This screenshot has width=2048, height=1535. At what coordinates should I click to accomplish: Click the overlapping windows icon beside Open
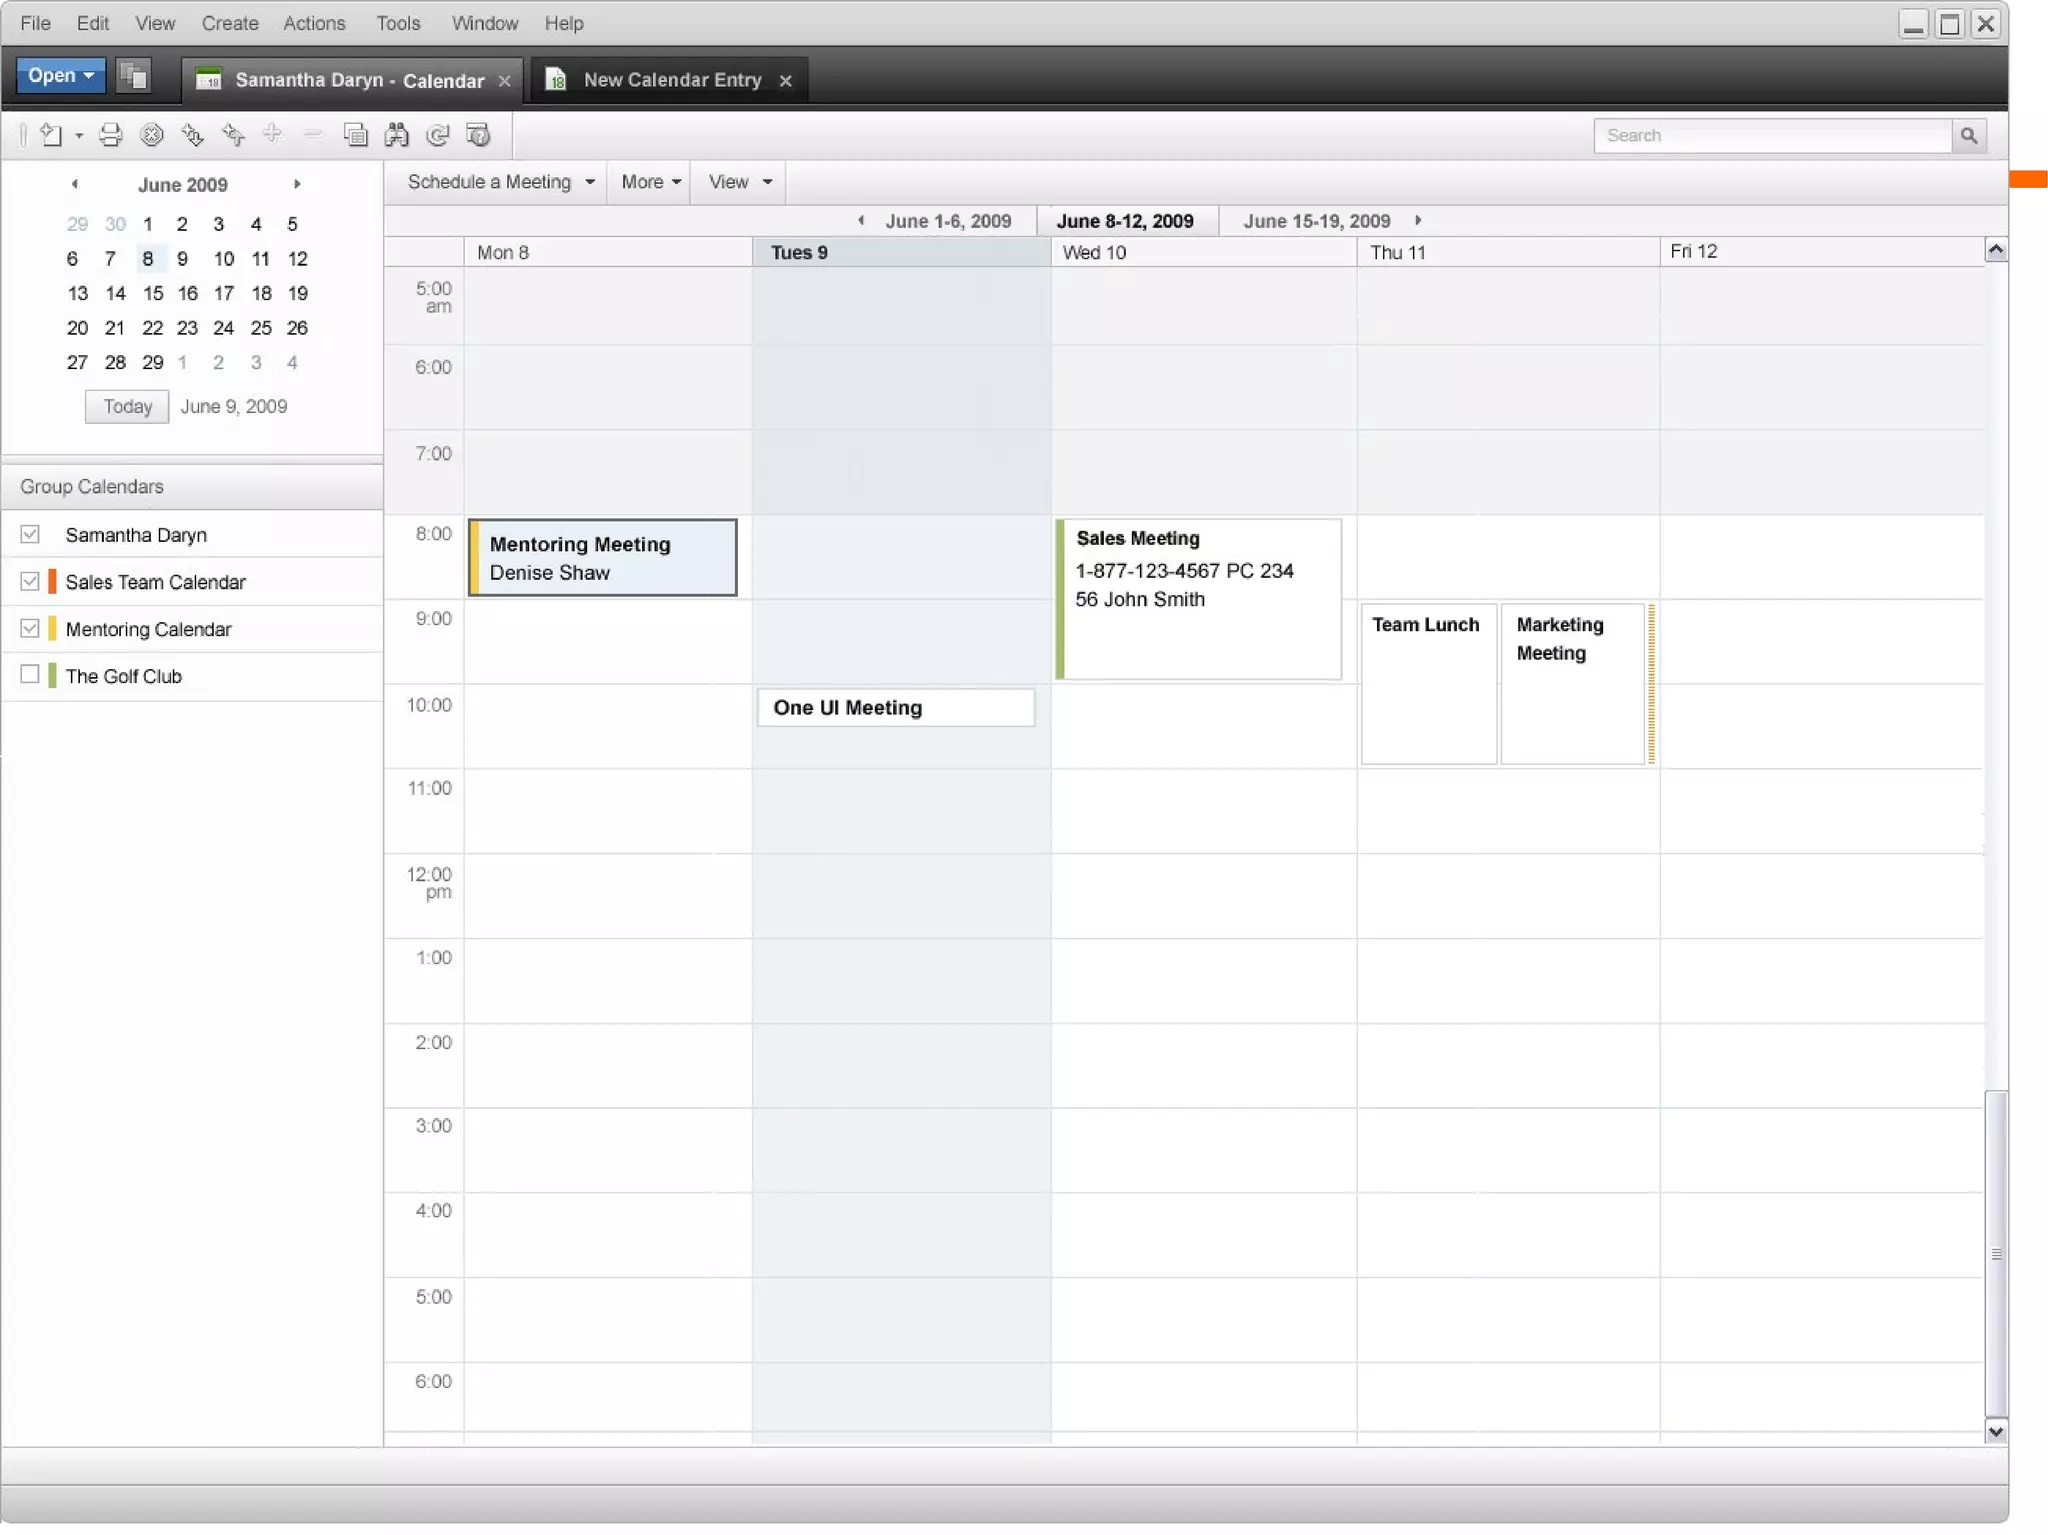[x=133, y=76]
